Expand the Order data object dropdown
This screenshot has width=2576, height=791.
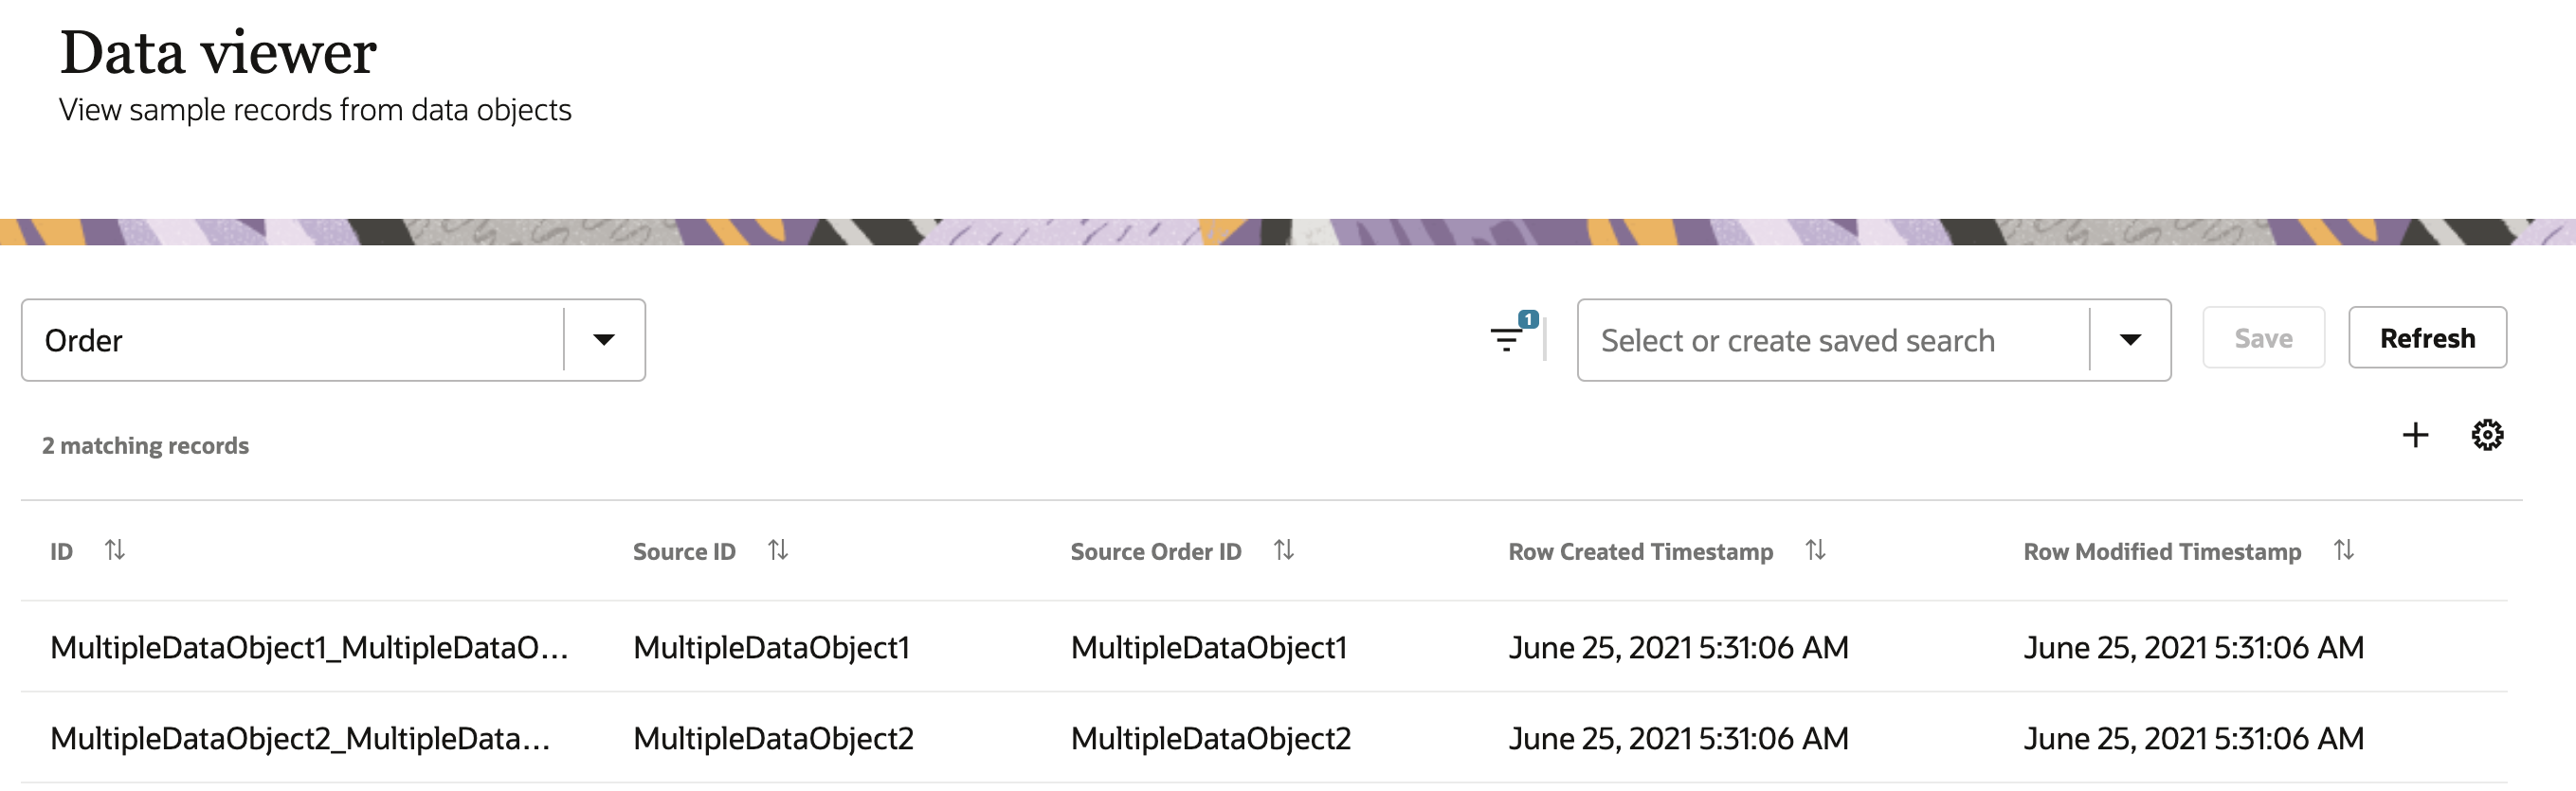604,340
